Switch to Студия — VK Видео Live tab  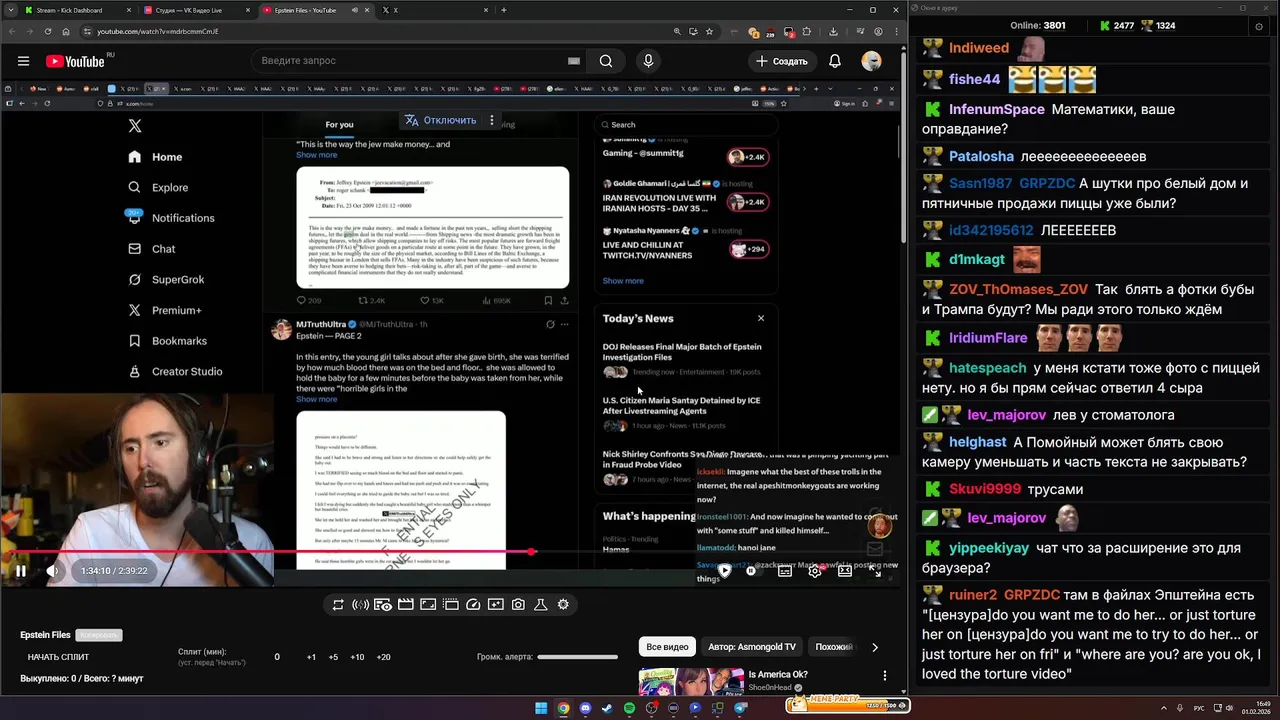(196, 10)
